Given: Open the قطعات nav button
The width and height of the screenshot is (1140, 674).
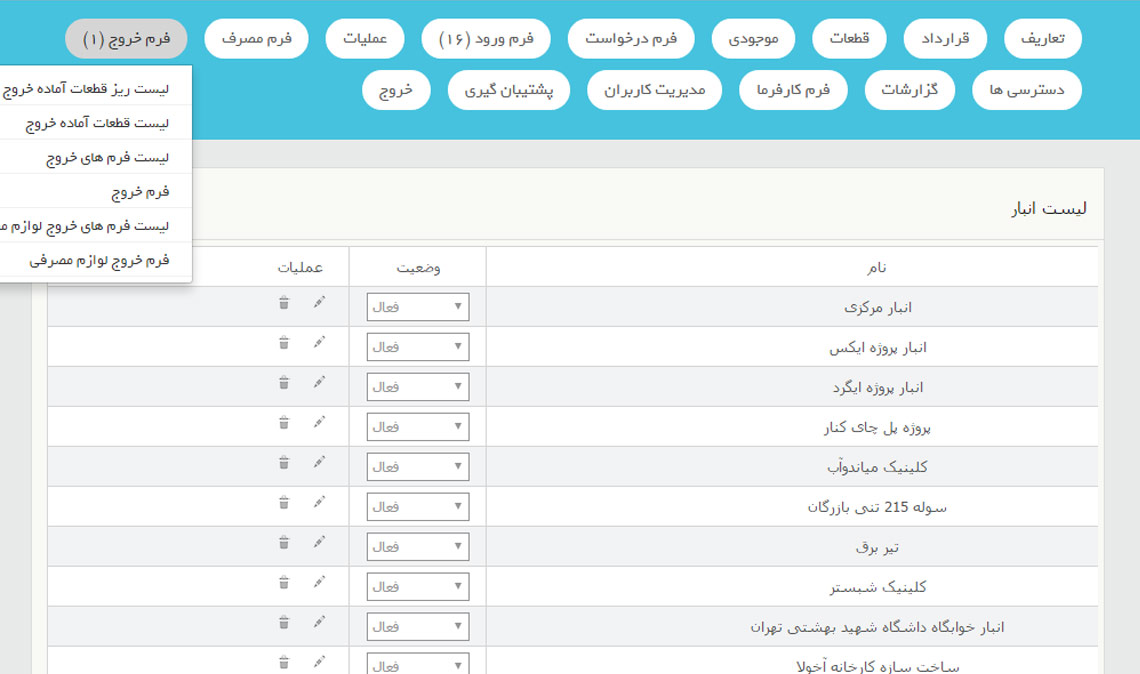Looking at the screenshot, I should [849, 39].
